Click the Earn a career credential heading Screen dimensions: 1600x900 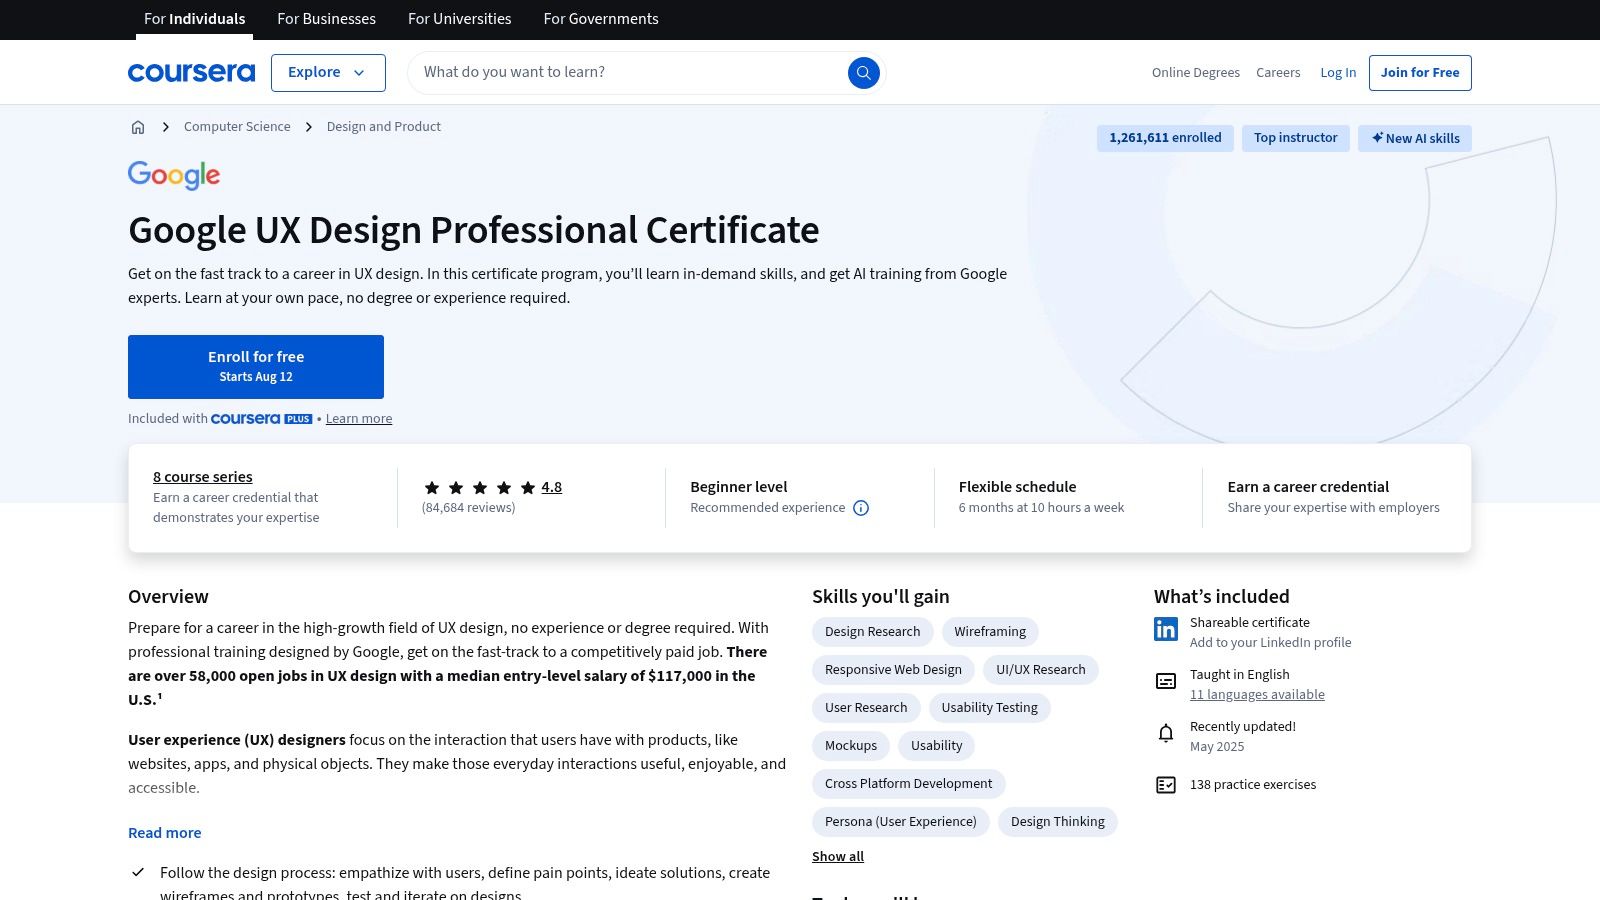click(1308, 487)
